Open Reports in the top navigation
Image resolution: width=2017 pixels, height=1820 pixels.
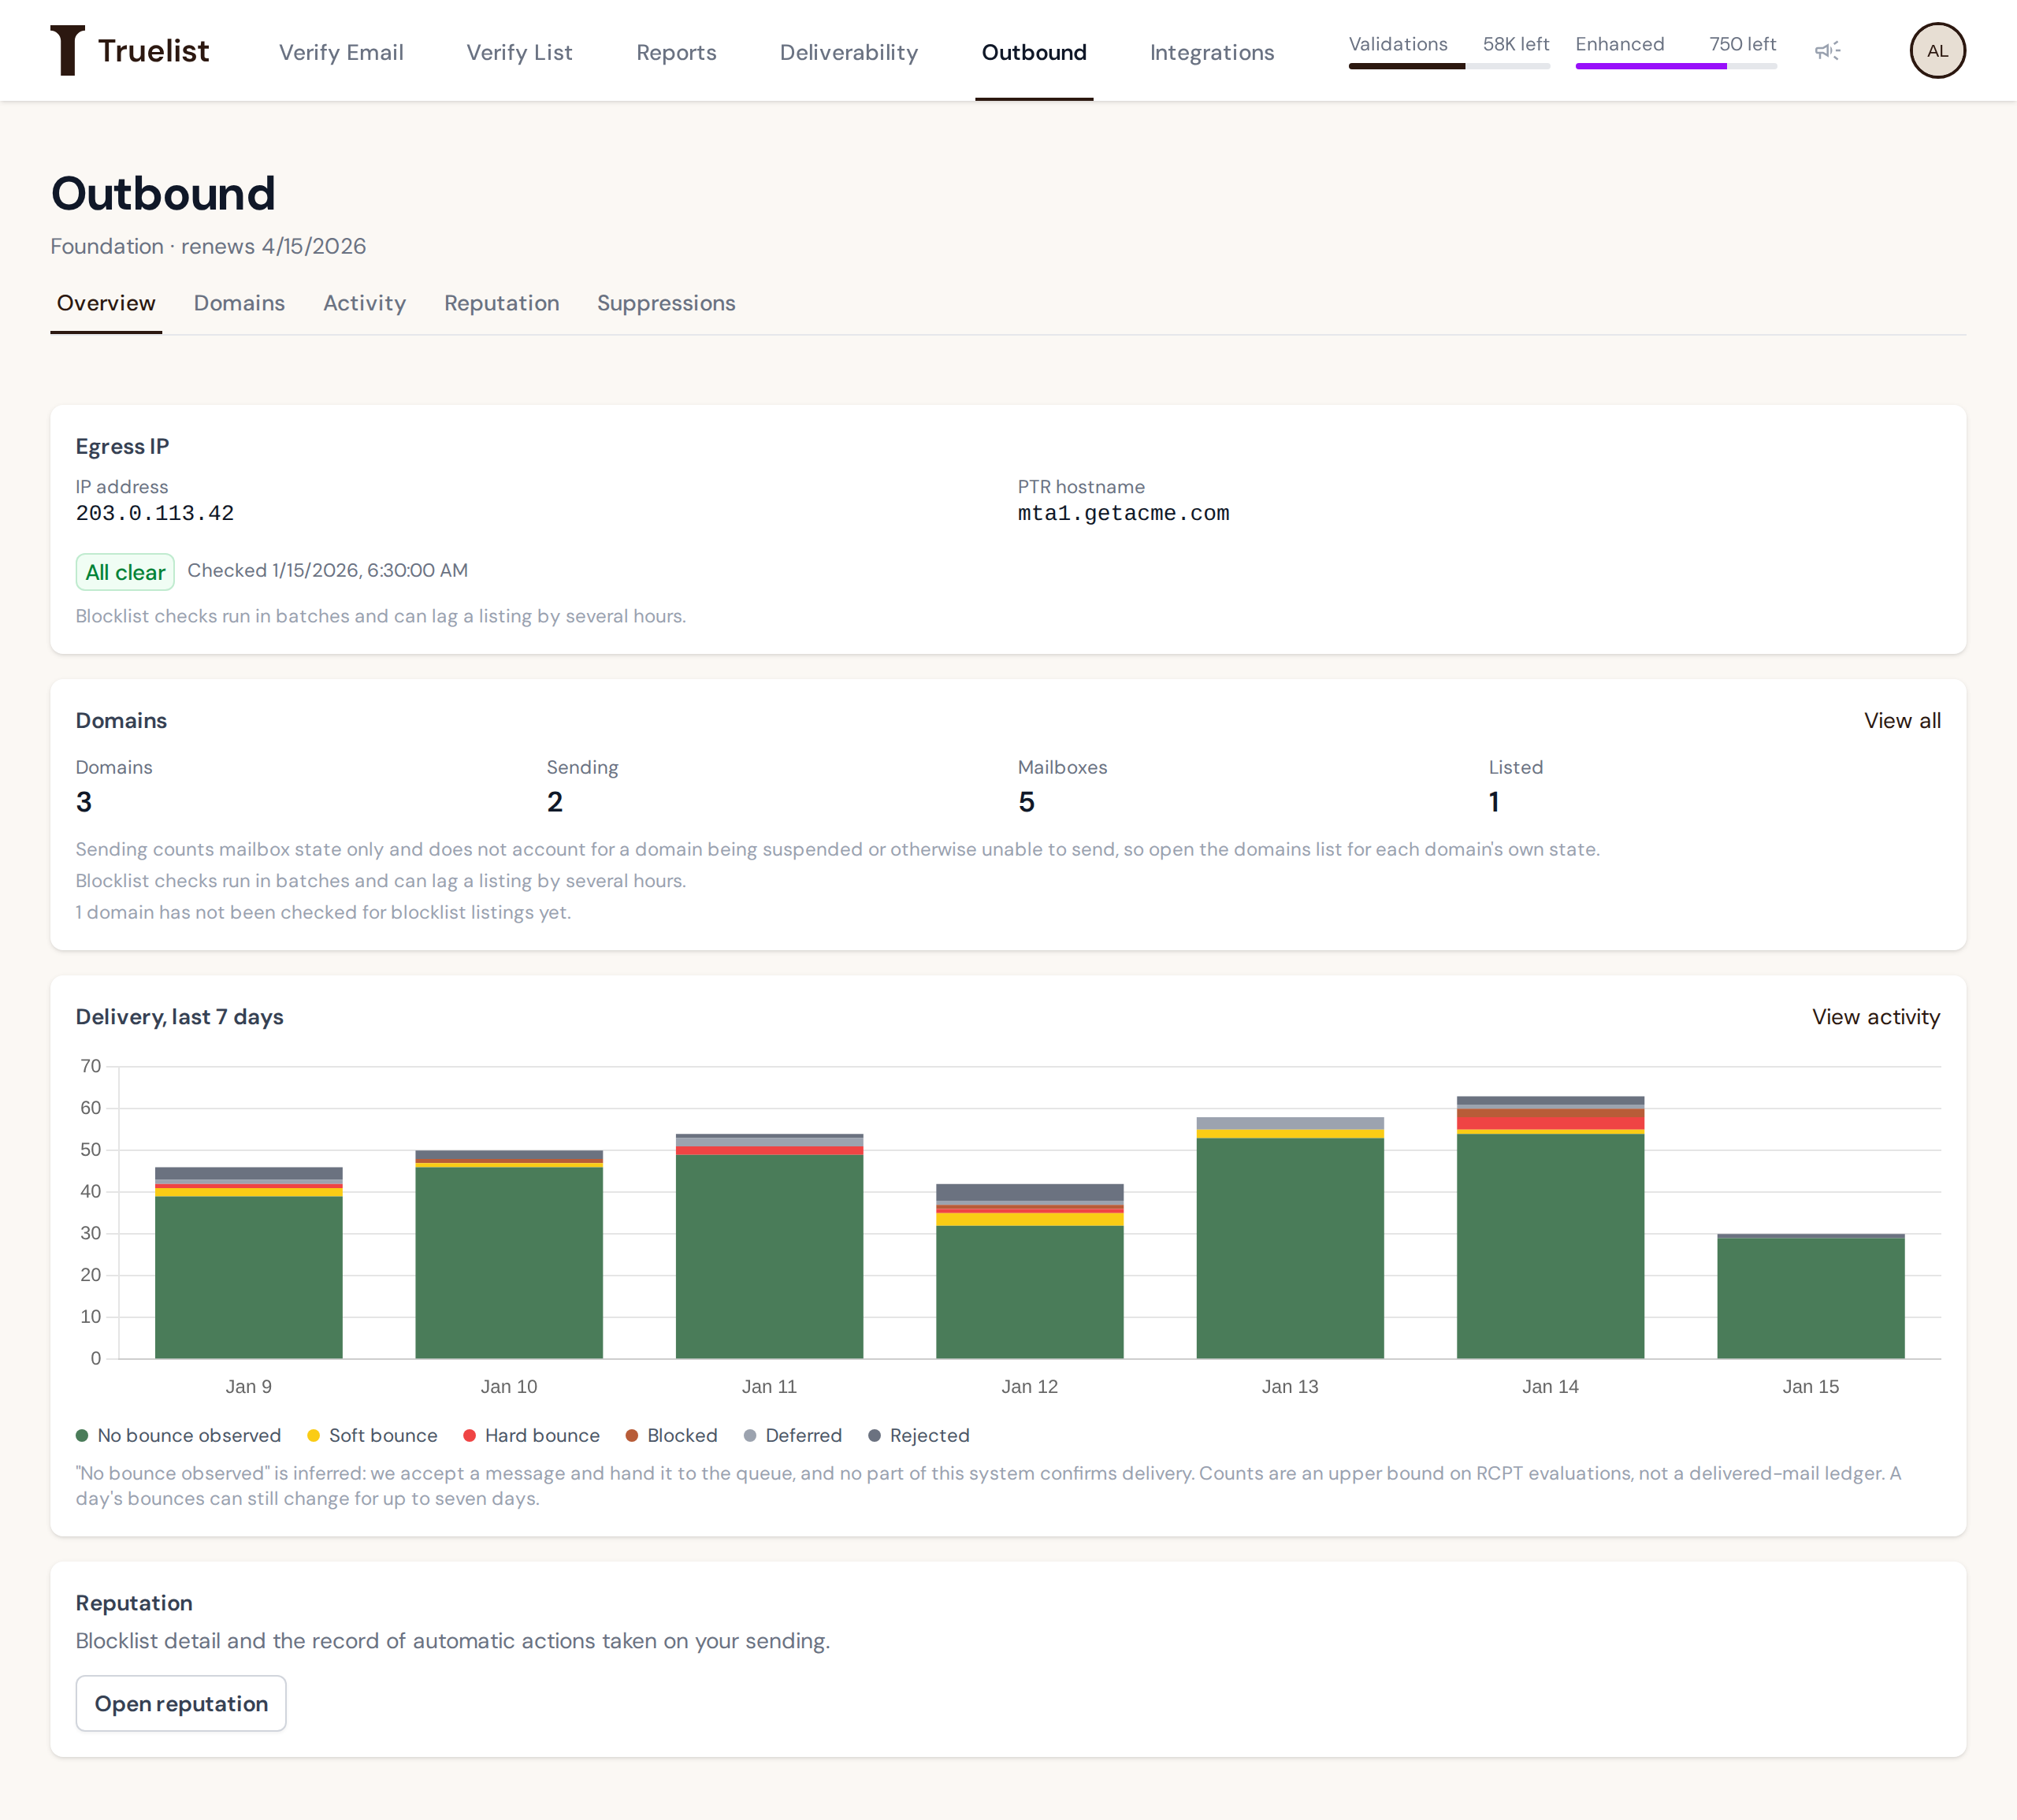pyautogui.click(x=676, y=52)
